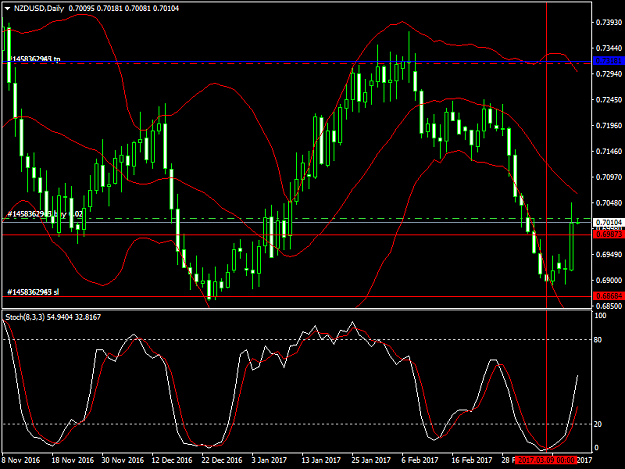The height and width of the screenshot is (469, 625).
Task: Click the 6 Feb 2017 date label
Action: 420,460
